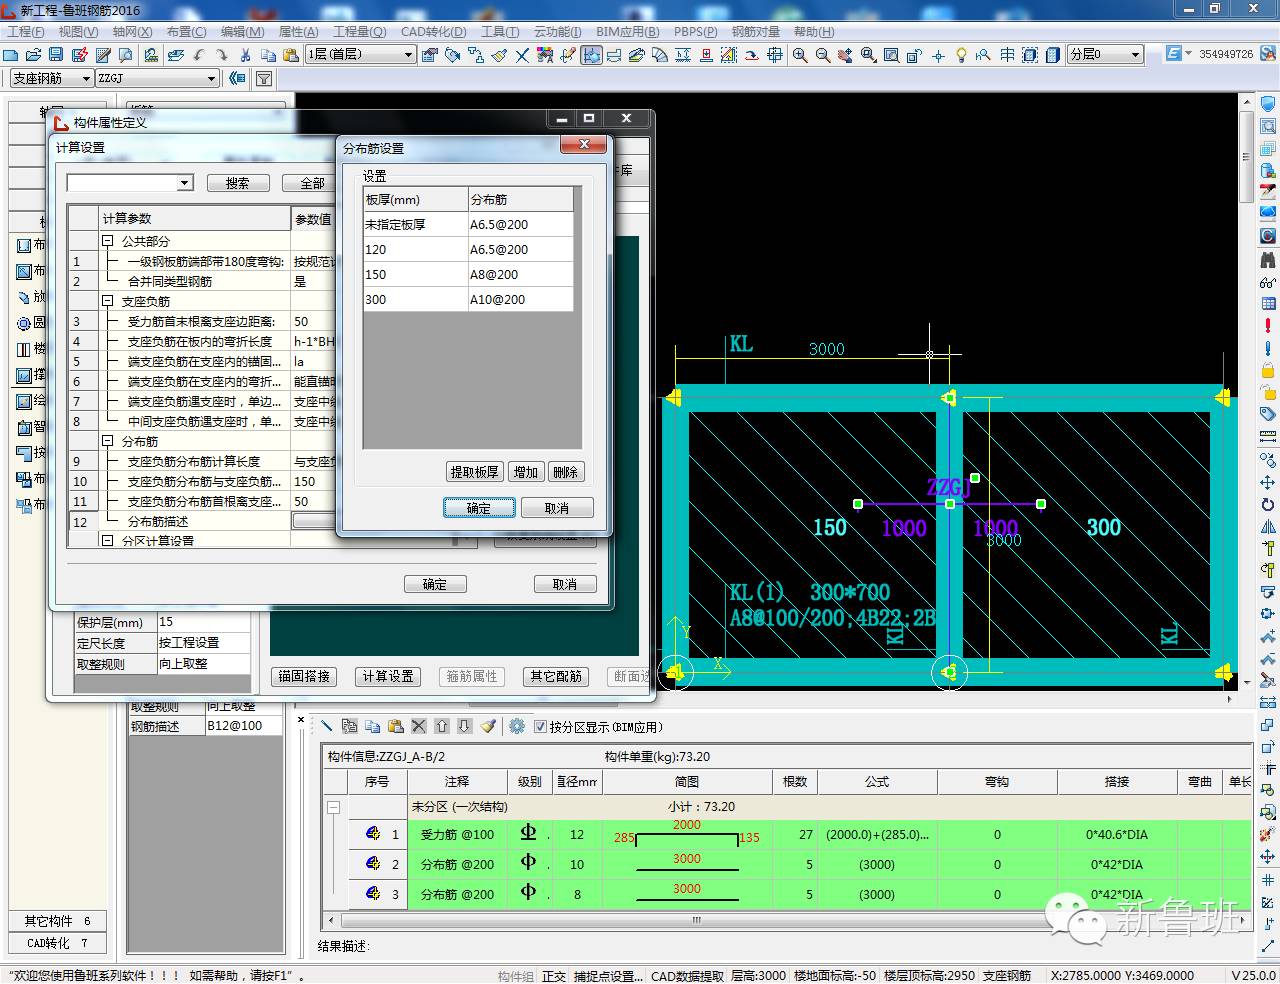Click the 全部 button in 计算设置
This screenshot has height=984, width=1280.
pyautogui.click(x=313, y=183)
